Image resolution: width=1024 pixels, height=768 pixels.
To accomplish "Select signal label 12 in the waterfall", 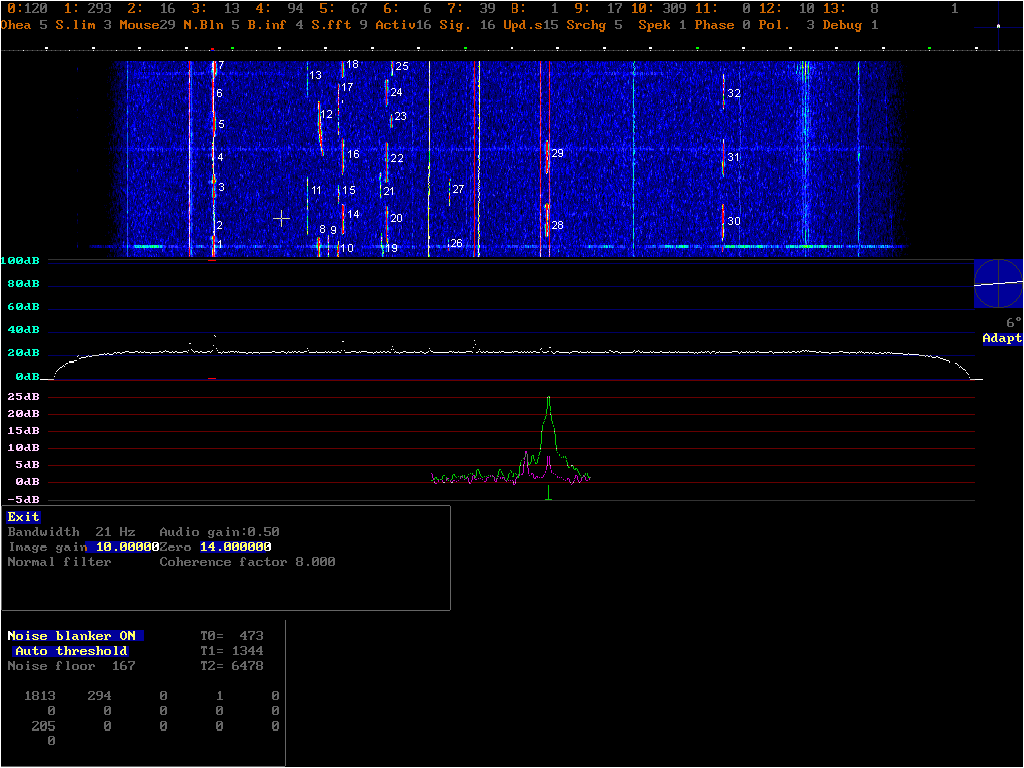I will [x=327, y=114].
